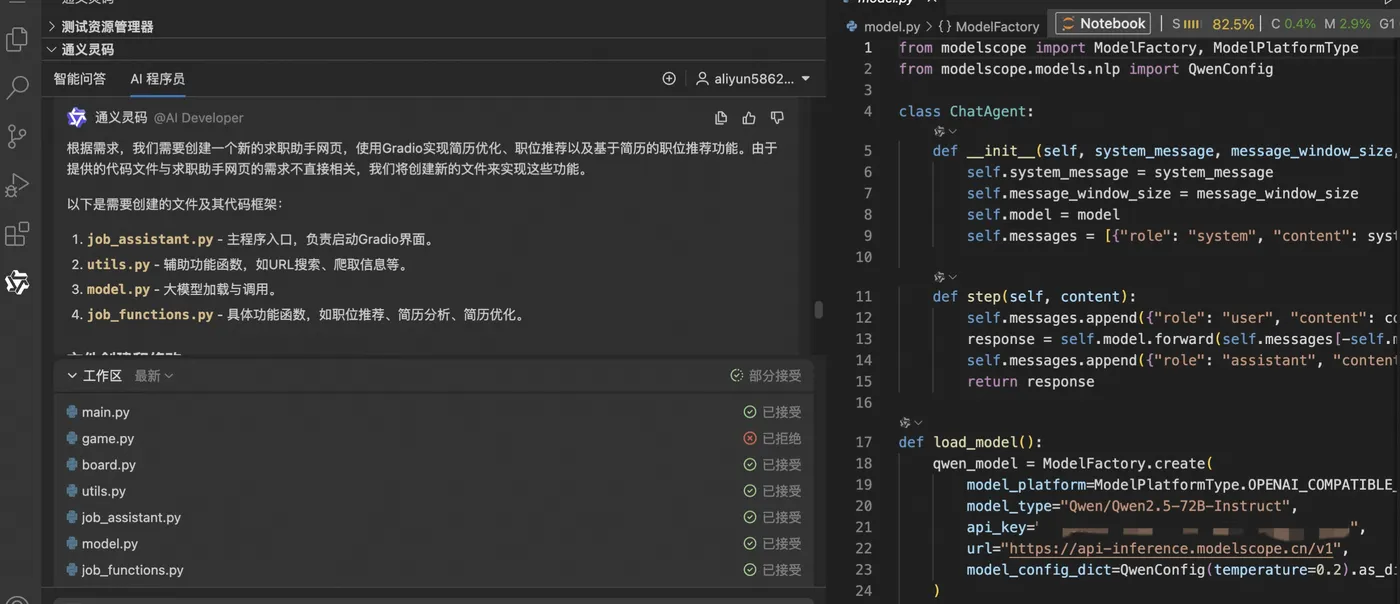1400x604 pixels.
Task: Switch to the 智能问答 tab
Action: (80, 79)
